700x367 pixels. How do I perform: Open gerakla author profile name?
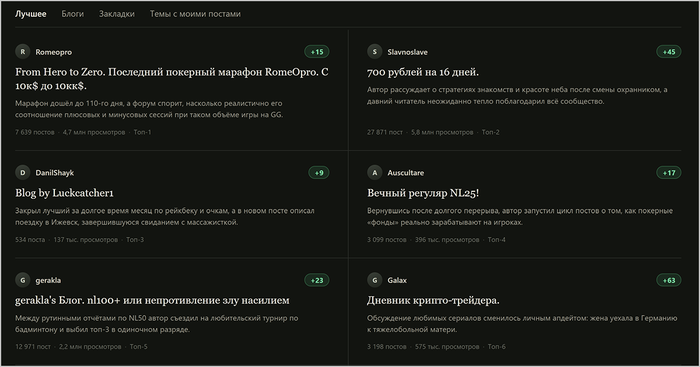pos(48,280)
